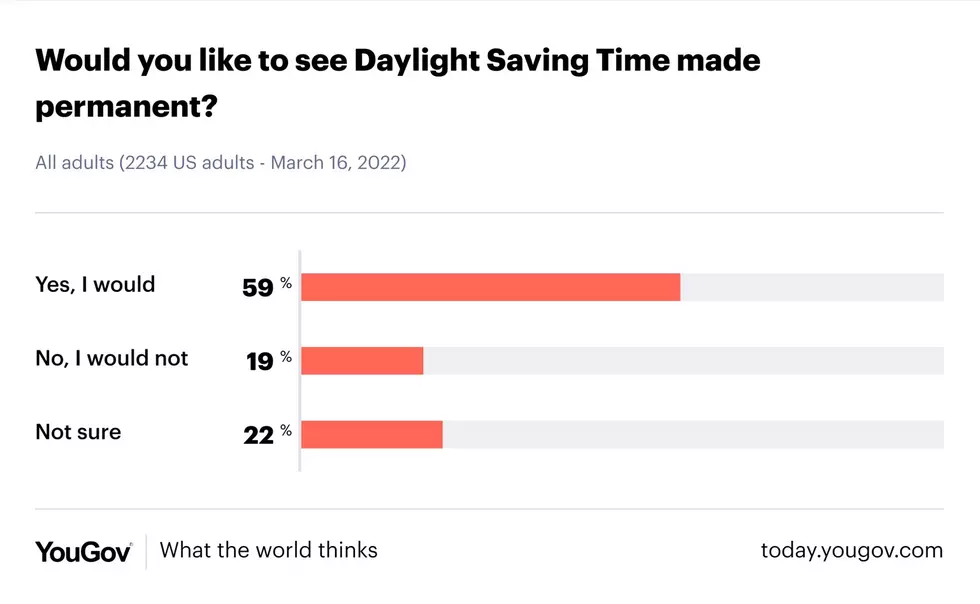The height and width of the screenshot is (604, 980).
Task: Click the percent symbol beside 59
Action: 286,283
